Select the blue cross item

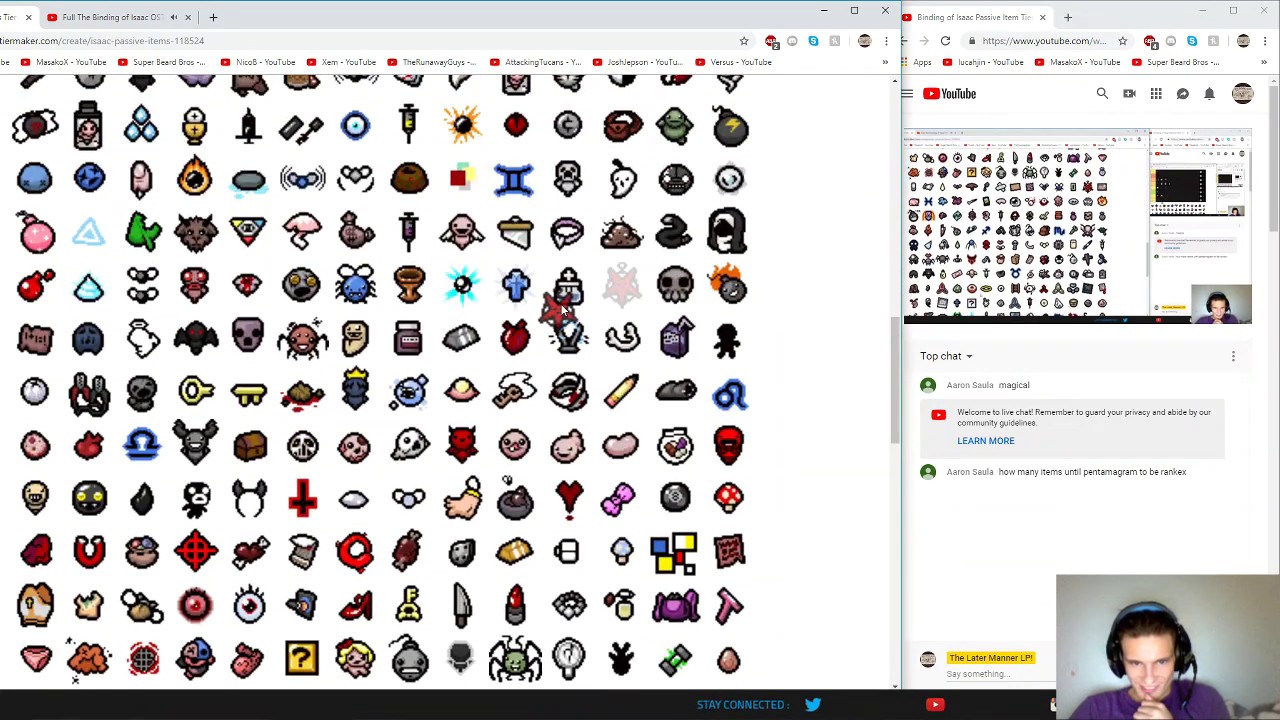(x=516, y=286)
